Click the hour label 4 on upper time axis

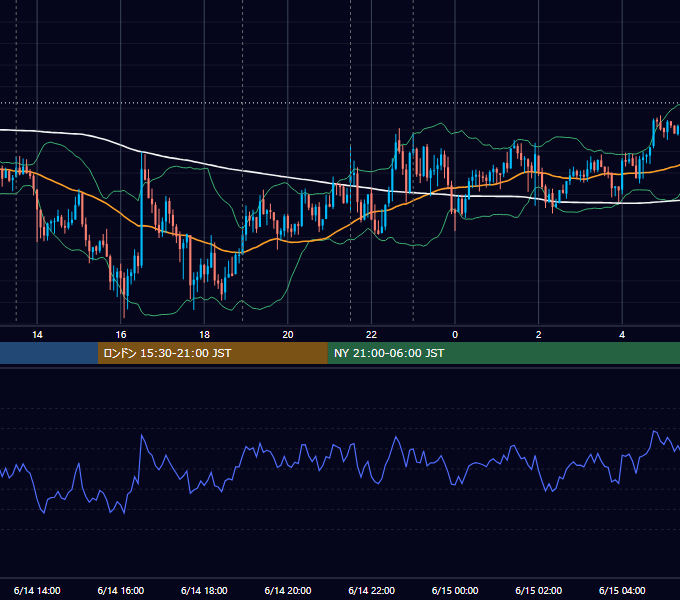[x=622, y=335]
